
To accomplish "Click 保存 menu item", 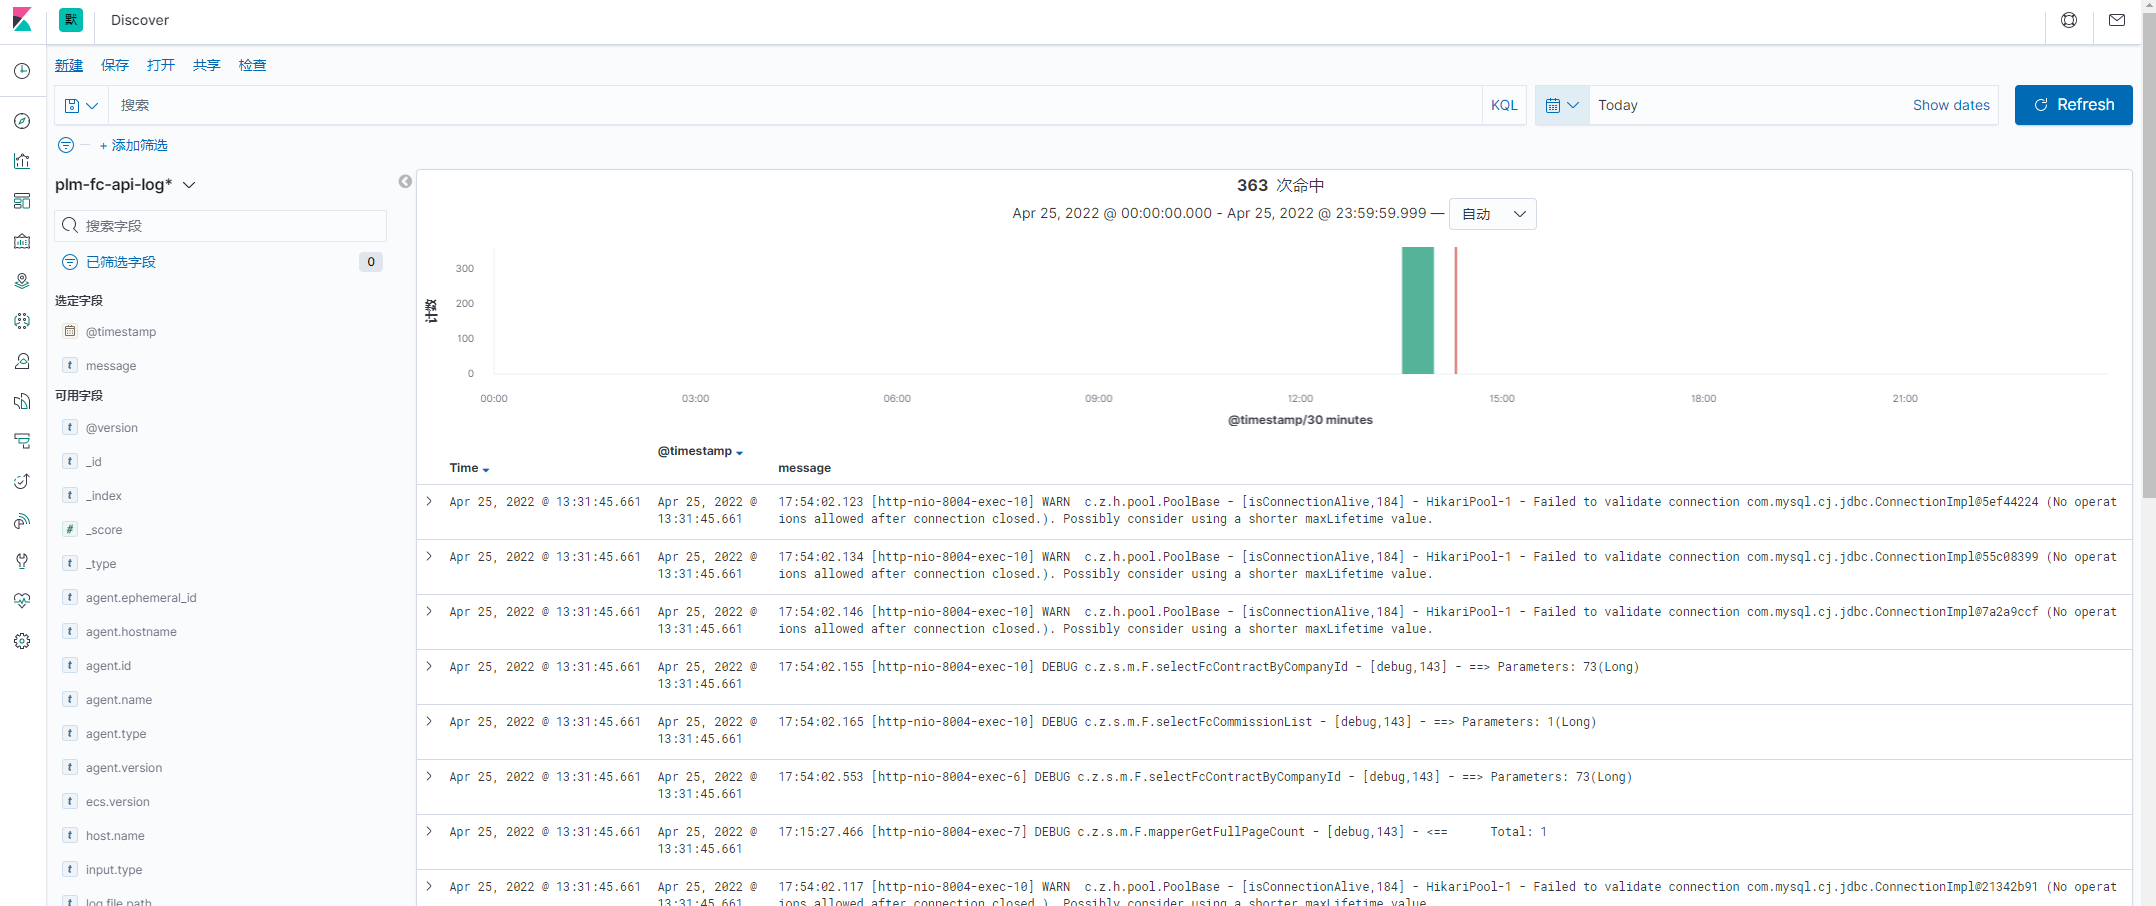I will pyautogui.click(x=115, y=65).
